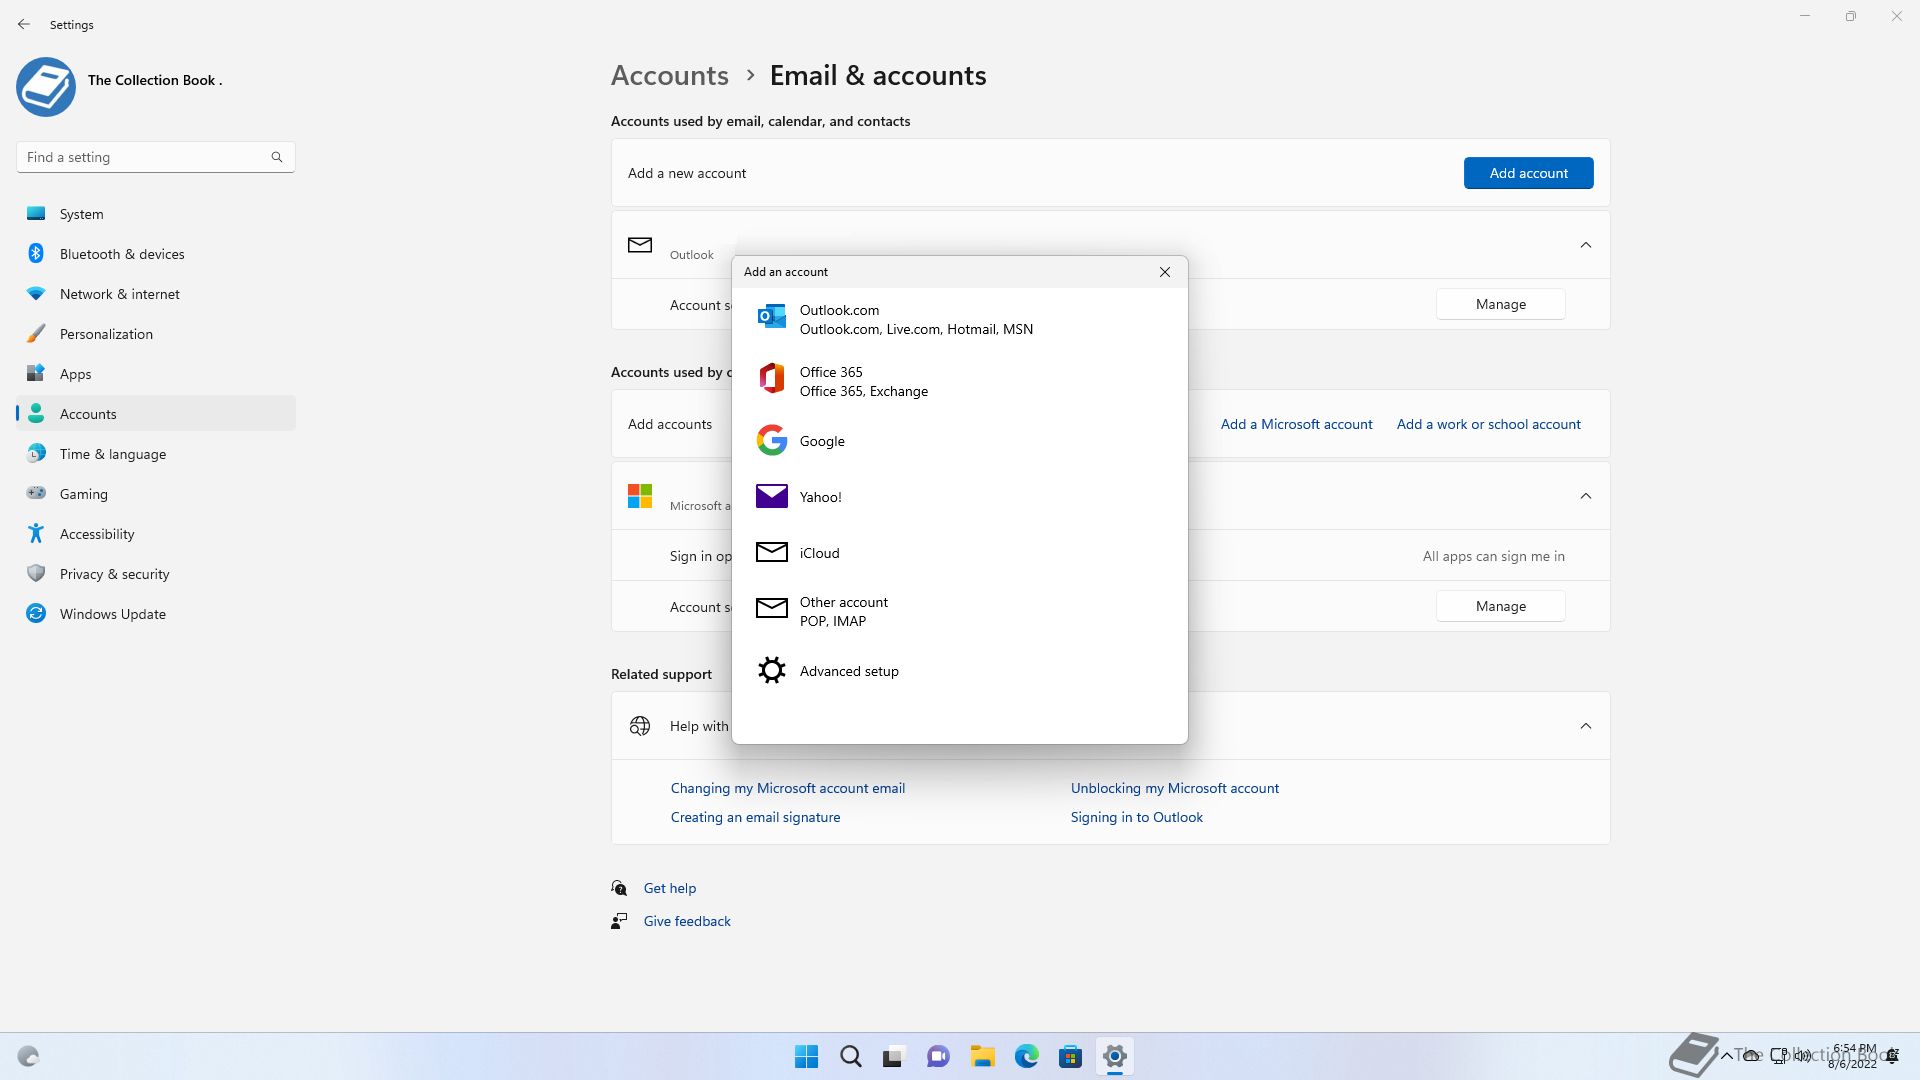The width and height of the screenshot is (1920, 1080).
Task: Open Unblocking my Microsoft account link
Action: (1174, 788)
